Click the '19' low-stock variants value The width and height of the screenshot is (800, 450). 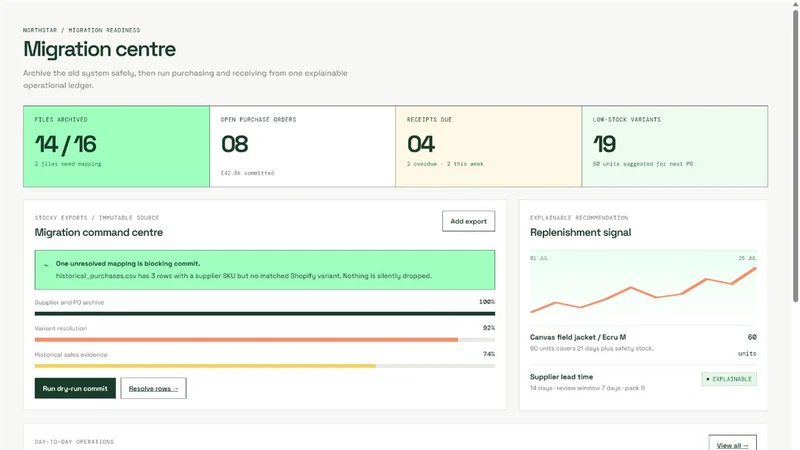[x=605, y=144]
